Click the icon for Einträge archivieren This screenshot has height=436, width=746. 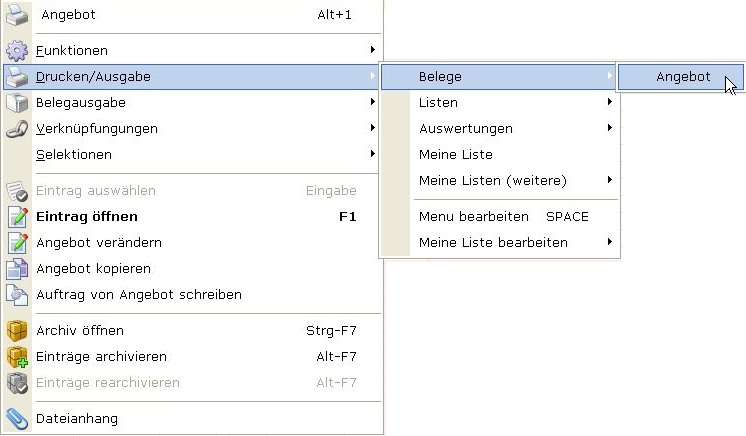pyautogui.click(x=18, y=356)
